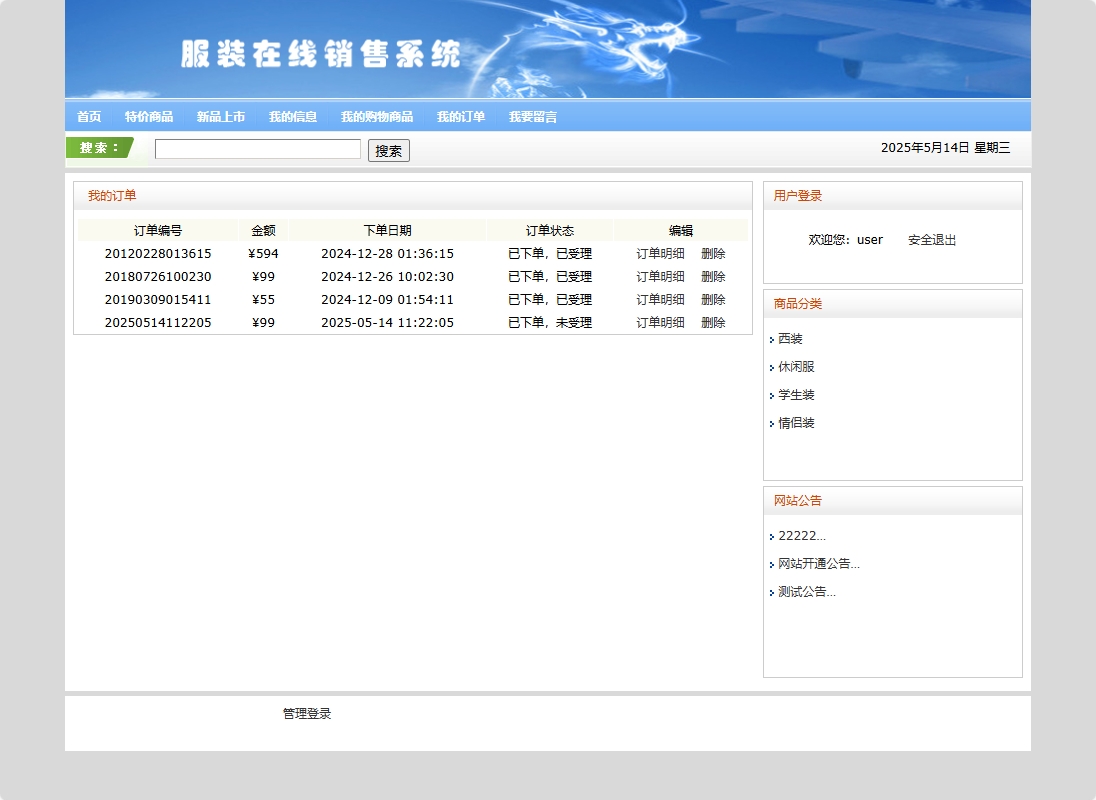The width and height of the screenshot is (1096, 800).
Task: Open 管理登录 admin login link
Action: click(x=306, y=713)
